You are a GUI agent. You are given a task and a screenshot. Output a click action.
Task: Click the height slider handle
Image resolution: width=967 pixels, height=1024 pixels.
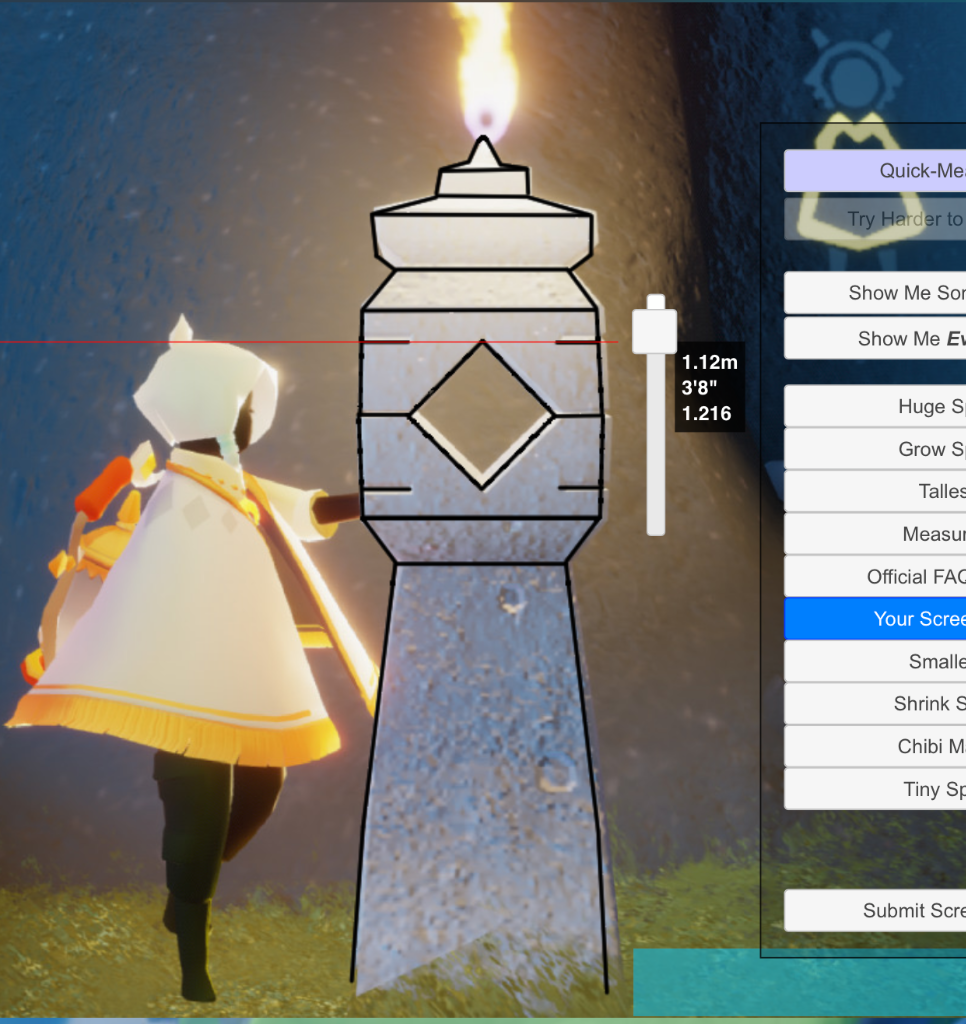coord(654,331)
